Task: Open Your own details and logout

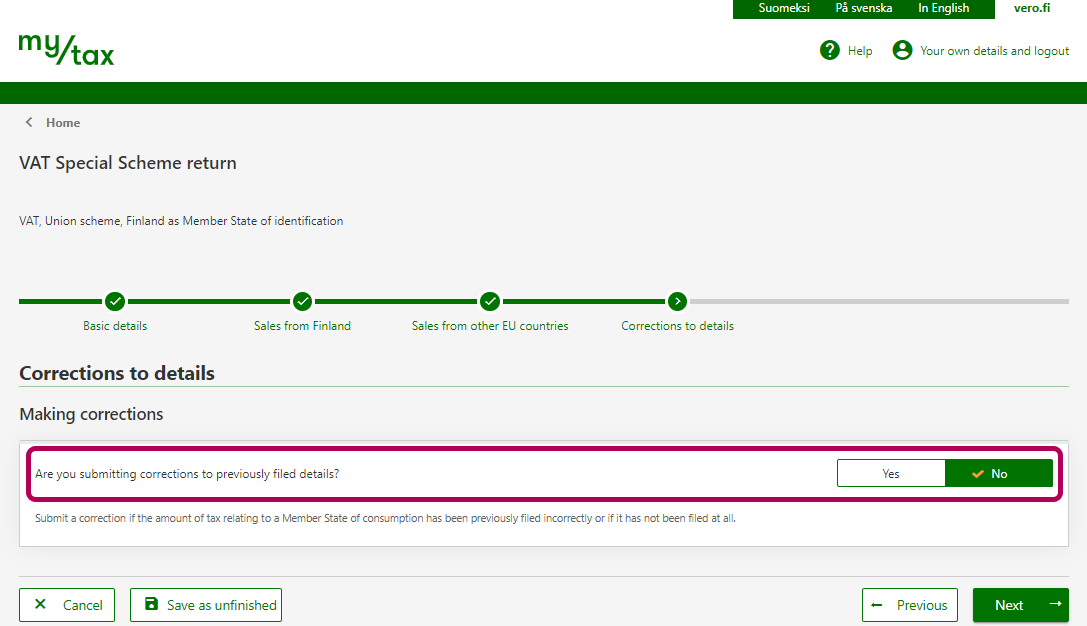Action: click(994, 51)
